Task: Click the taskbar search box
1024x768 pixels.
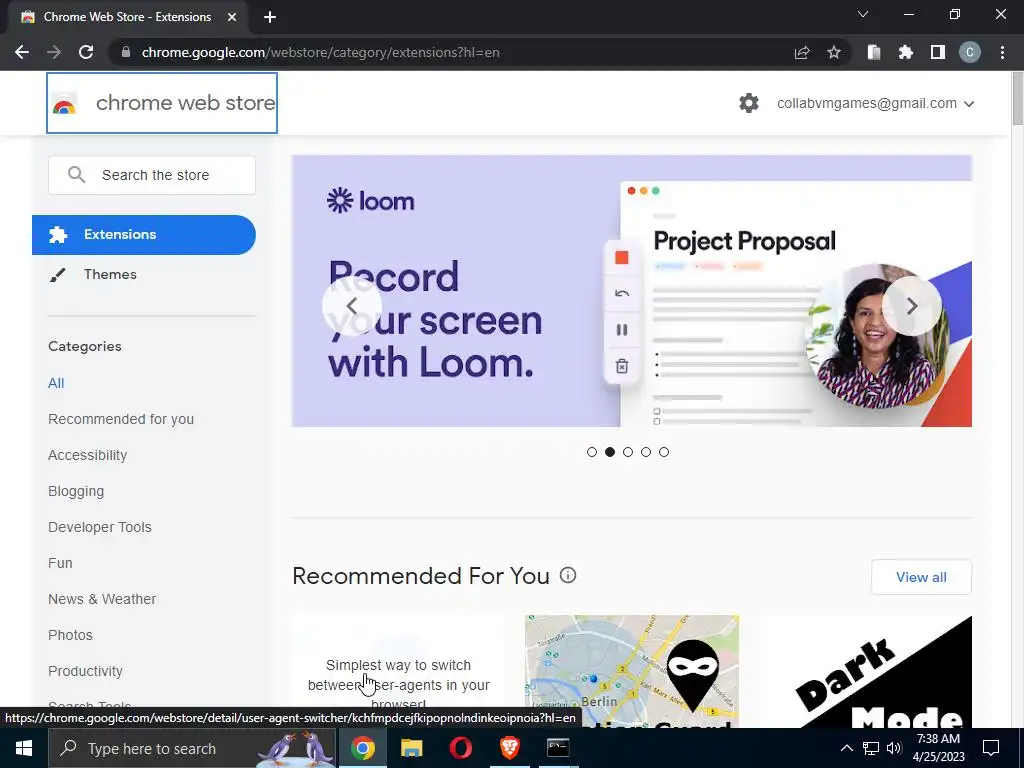Action: (x=192, y=748)
